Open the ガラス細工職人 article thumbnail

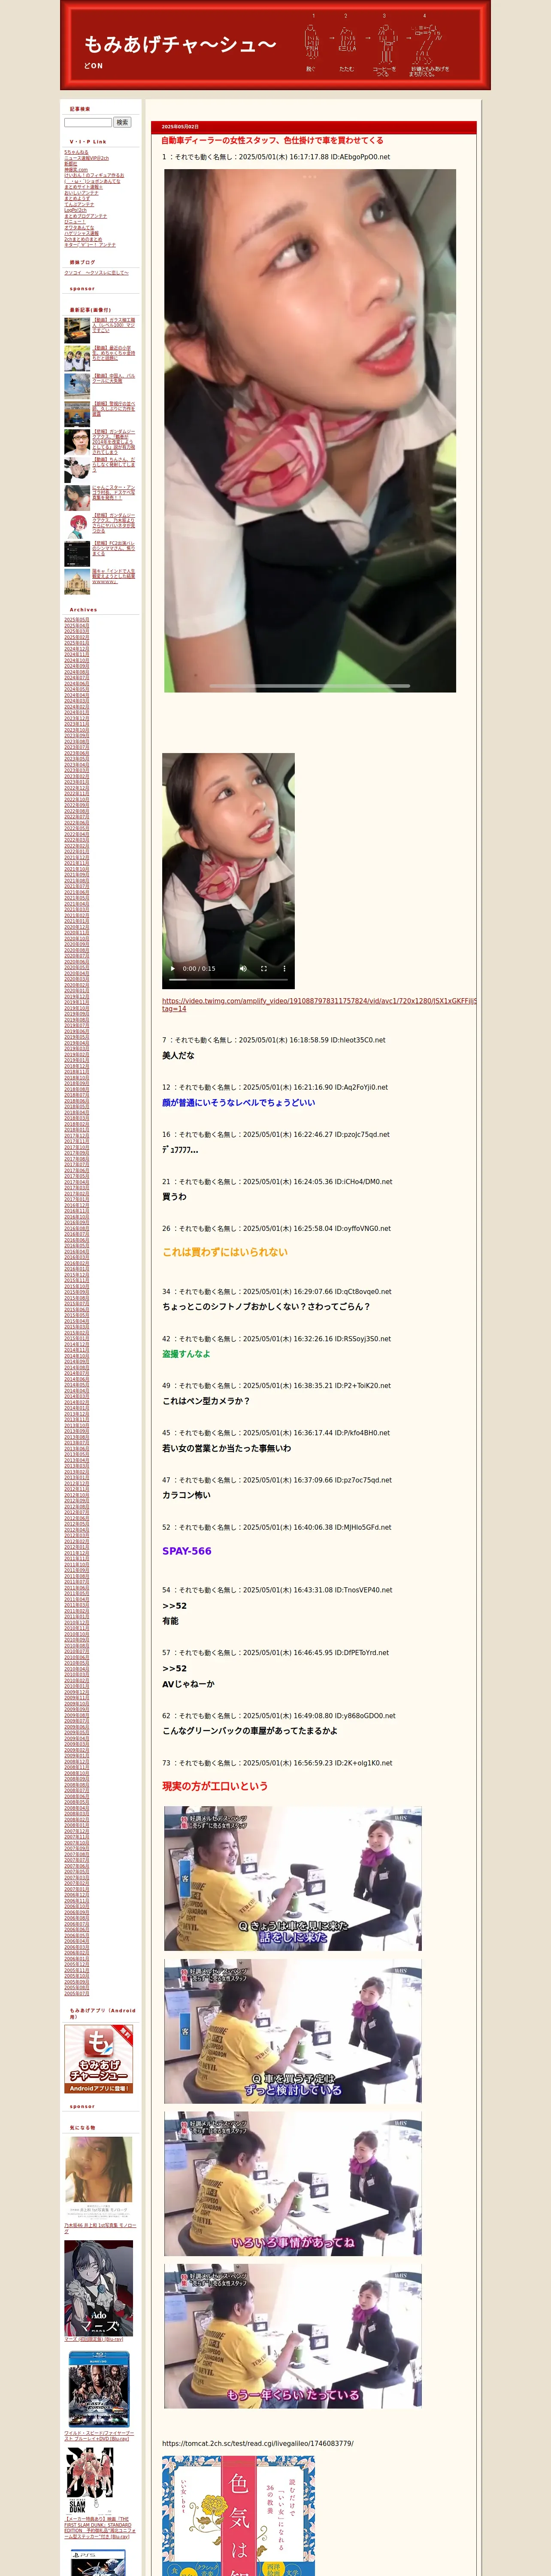click(77, 330)
